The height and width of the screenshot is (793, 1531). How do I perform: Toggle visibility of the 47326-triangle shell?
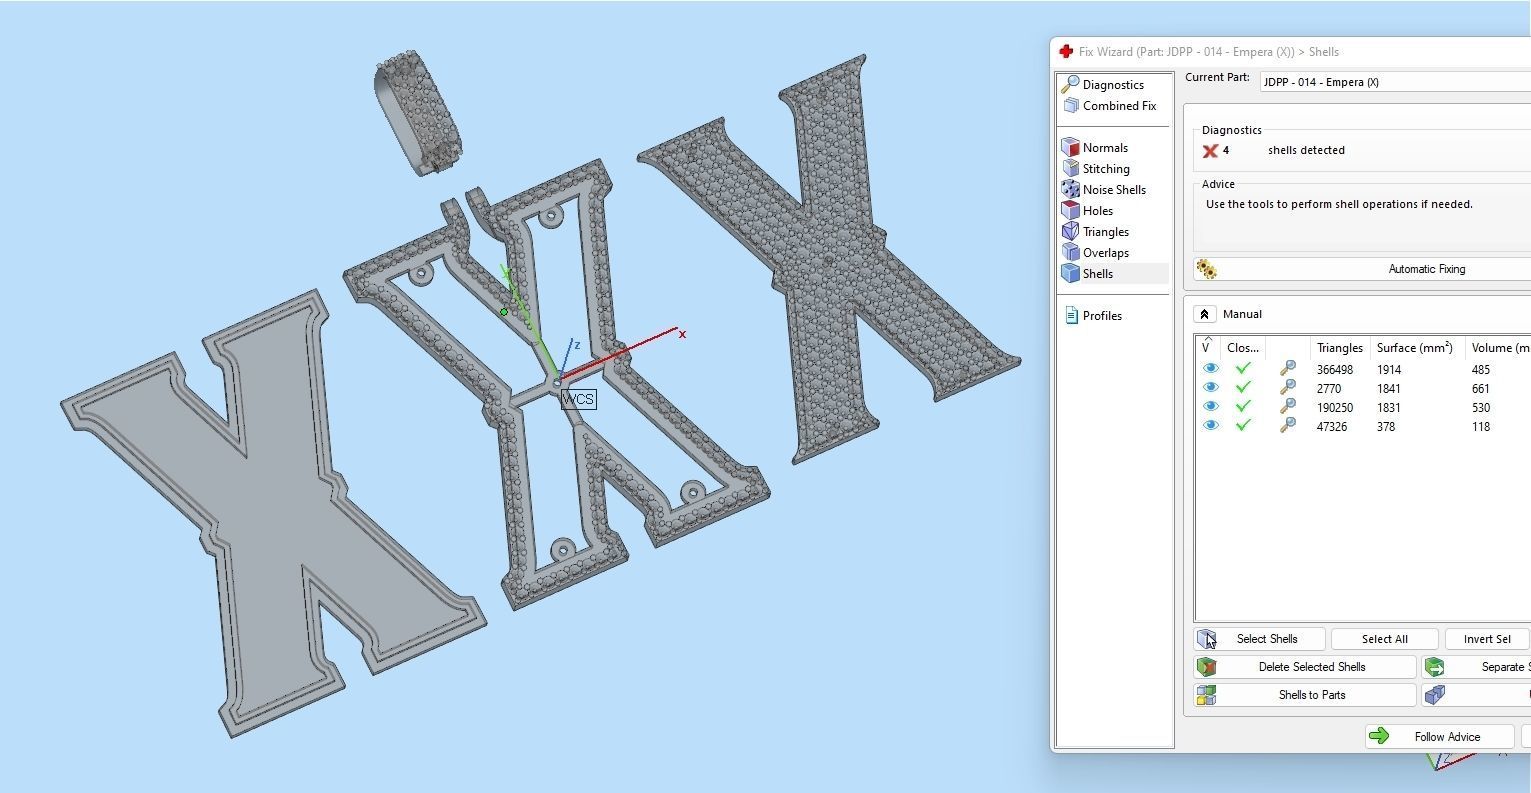[1210, 426]
